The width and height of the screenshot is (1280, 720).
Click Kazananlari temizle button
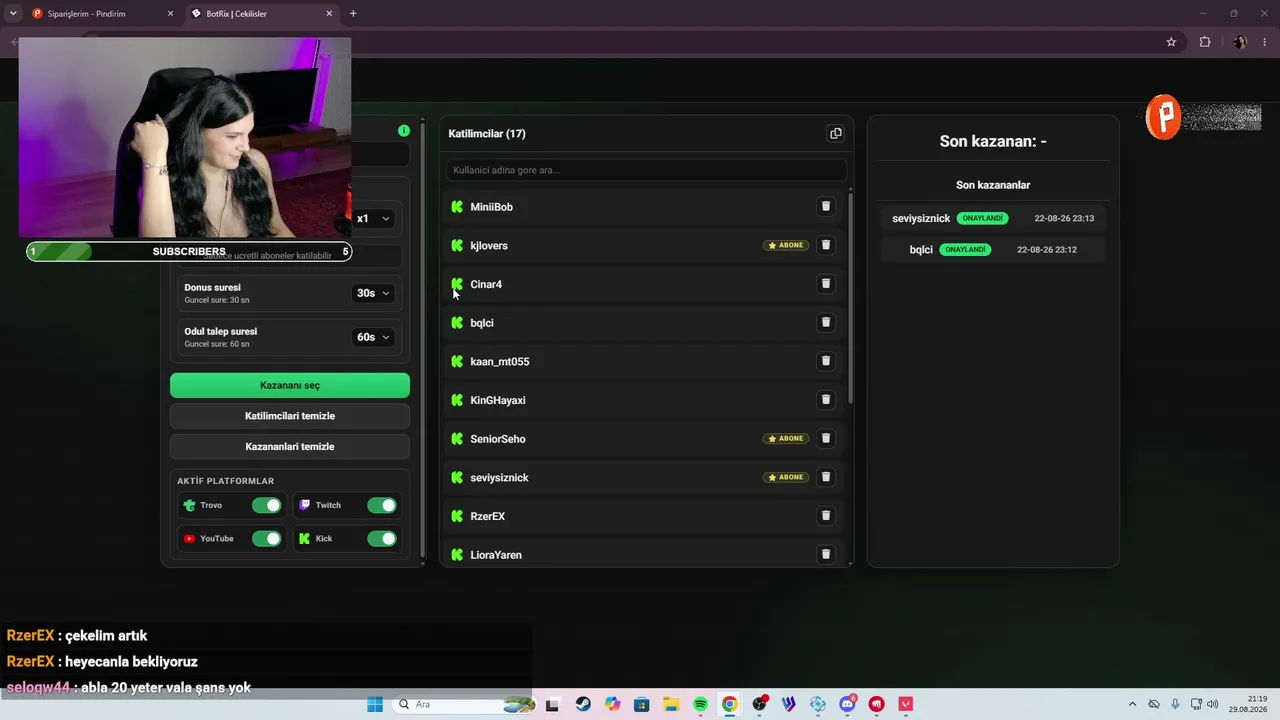pos(290,446)
